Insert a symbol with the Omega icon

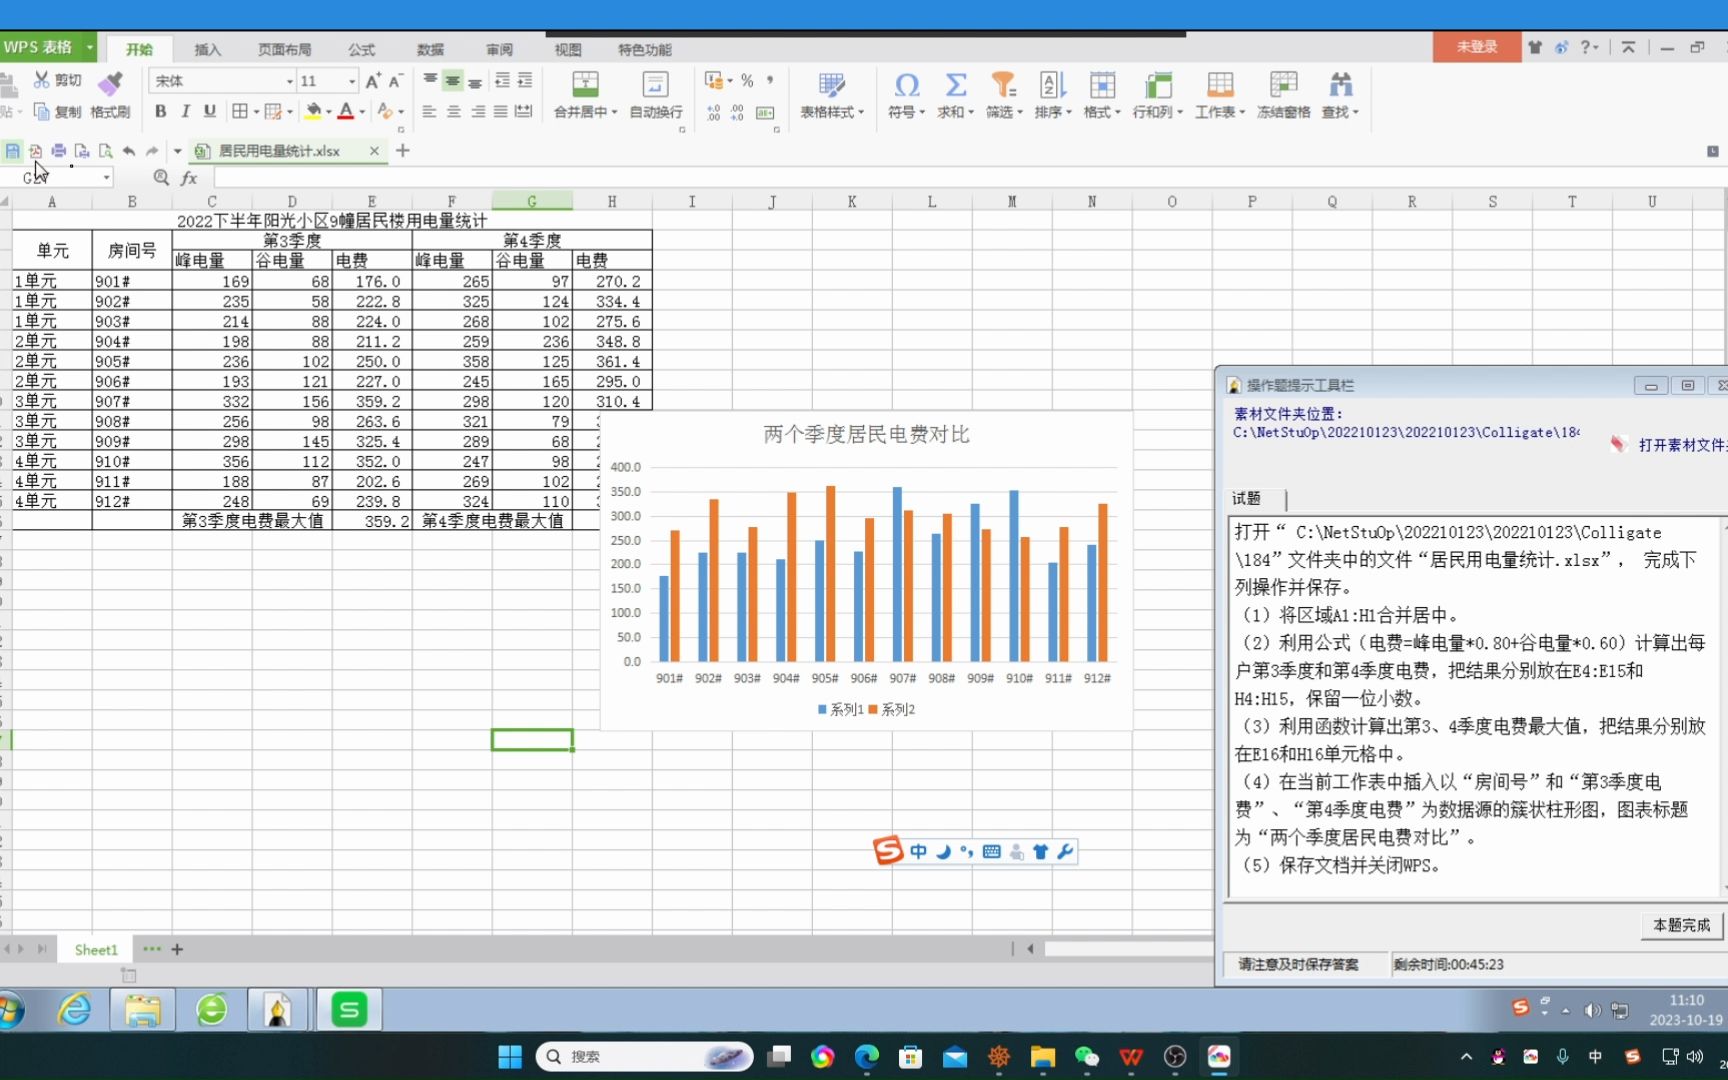[x=906, y=84]
